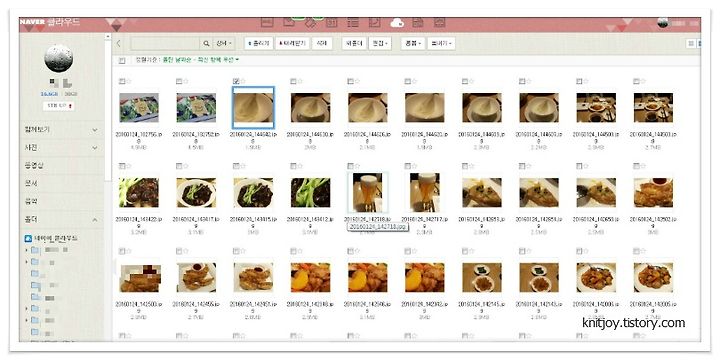
Task: Tick the checkbox for 20160124_142500.jpg
Action: pyautogui.click(x=122, y=251)
